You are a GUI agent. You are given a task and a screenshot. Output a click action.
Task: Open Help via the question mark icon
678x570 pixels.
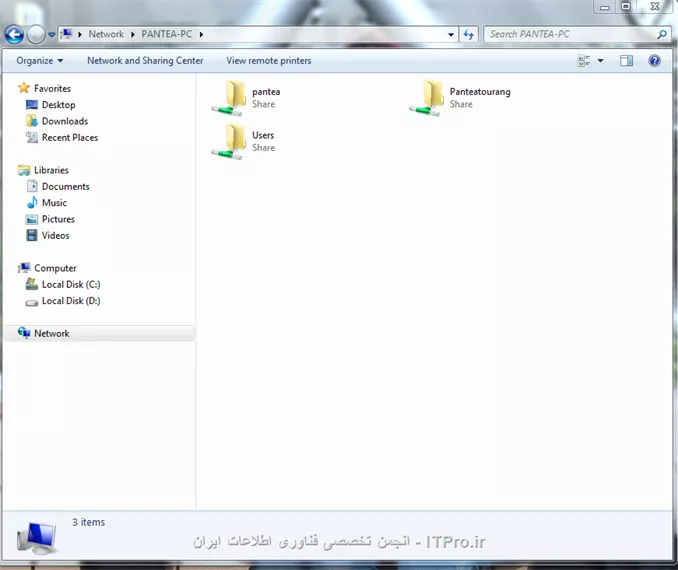click(x=654, y=61)
